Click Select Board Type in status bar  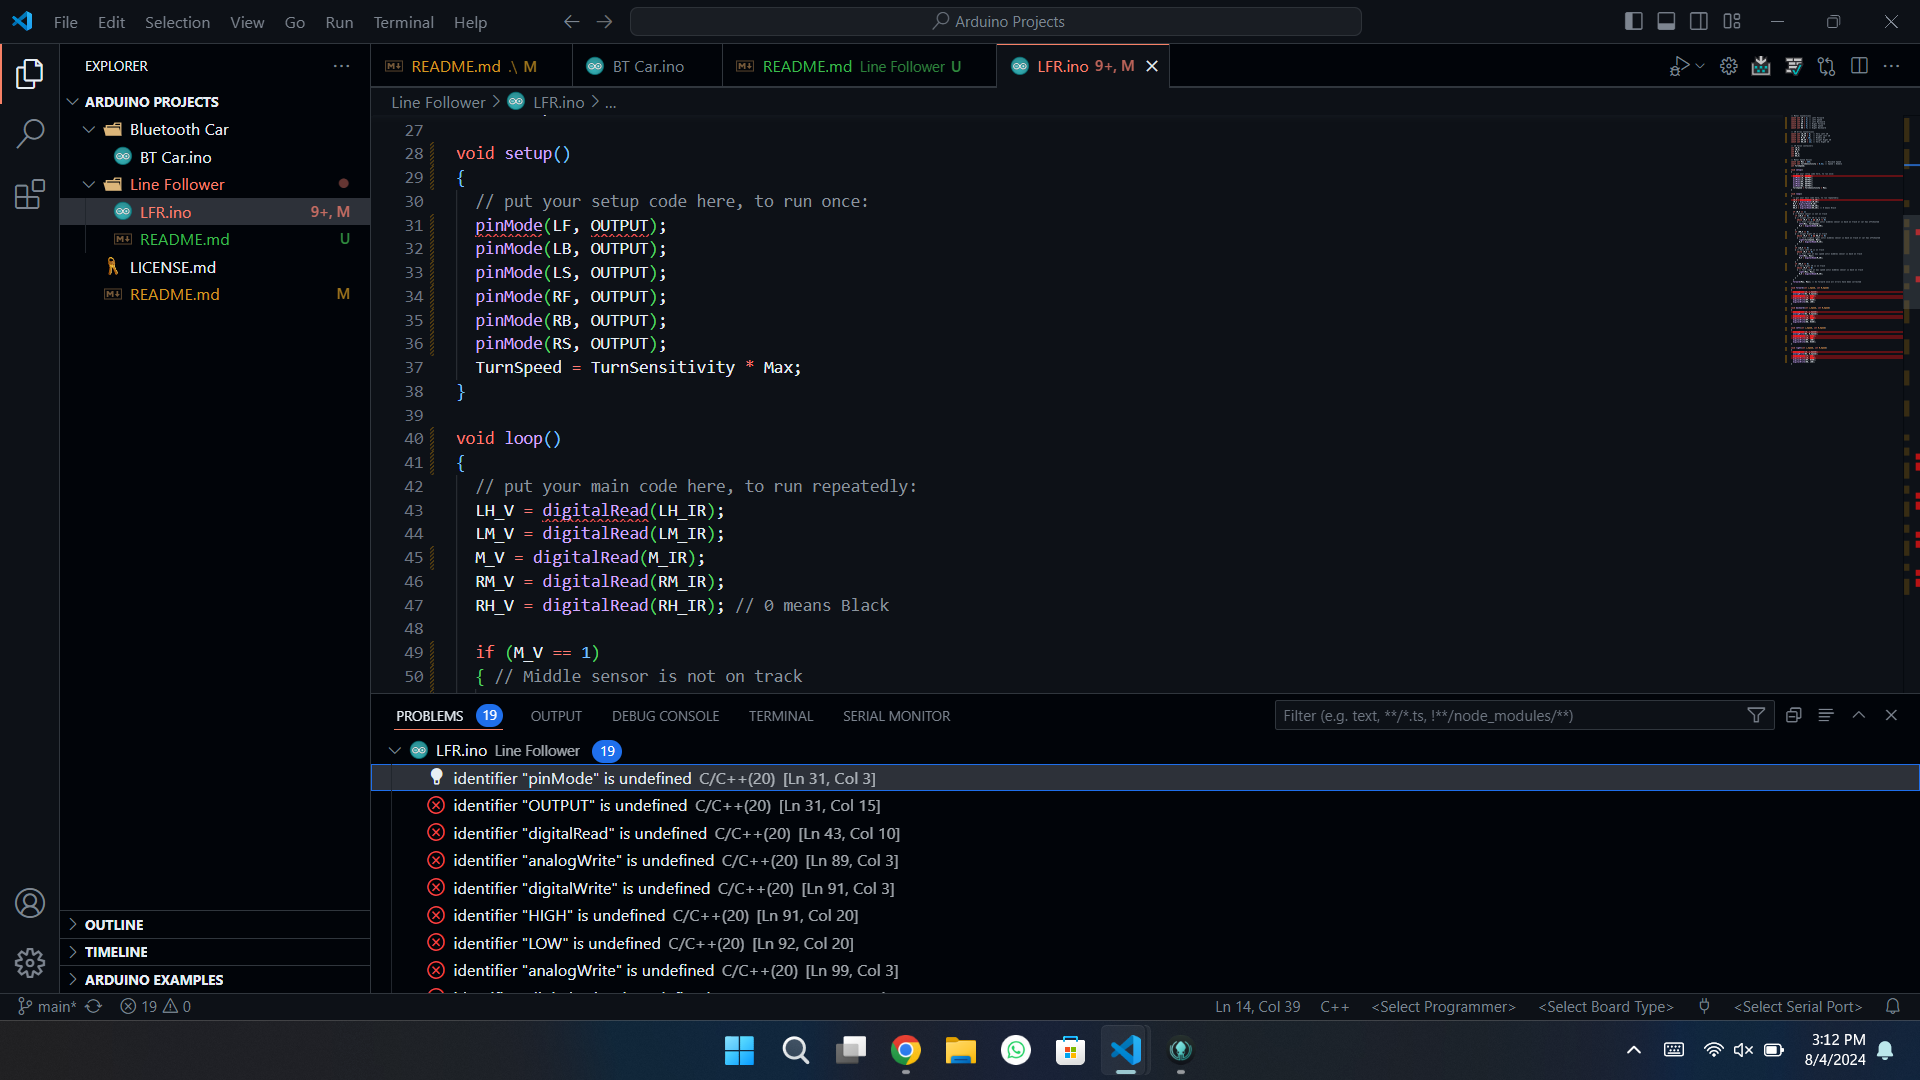[1605, 1007]
